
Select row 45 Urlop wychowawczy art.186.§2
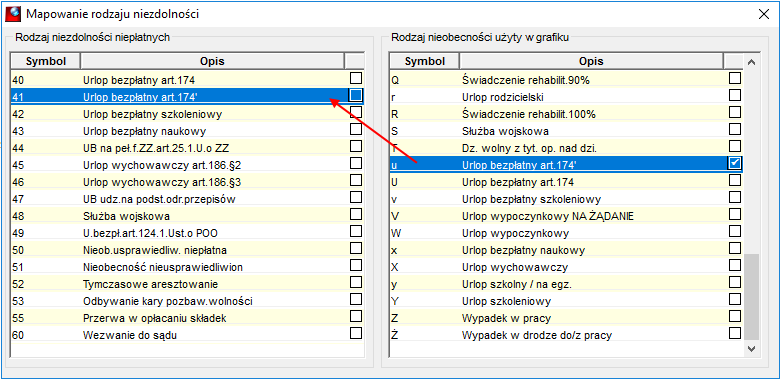[188, 164]
